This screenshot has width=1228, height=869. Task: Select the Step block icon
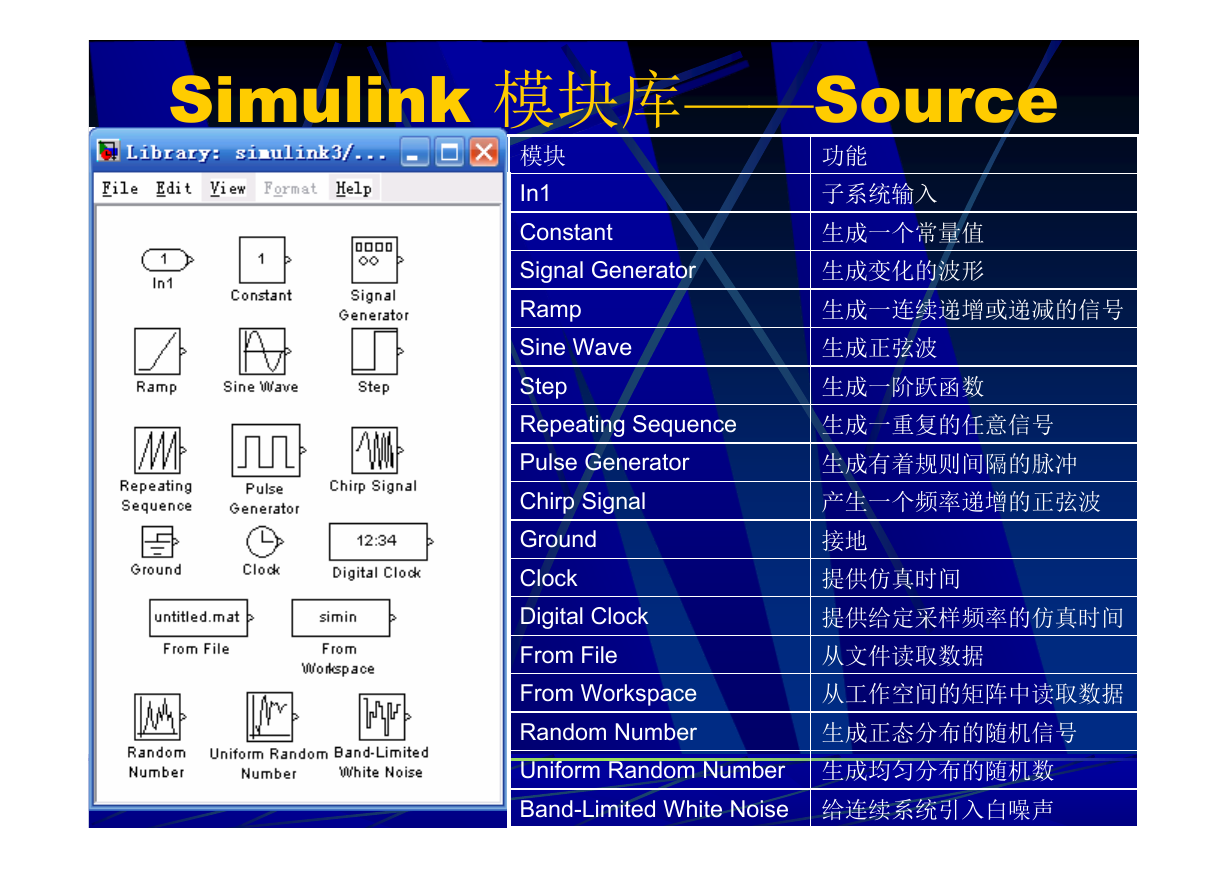pyautogui.click(x=376, y=352)
